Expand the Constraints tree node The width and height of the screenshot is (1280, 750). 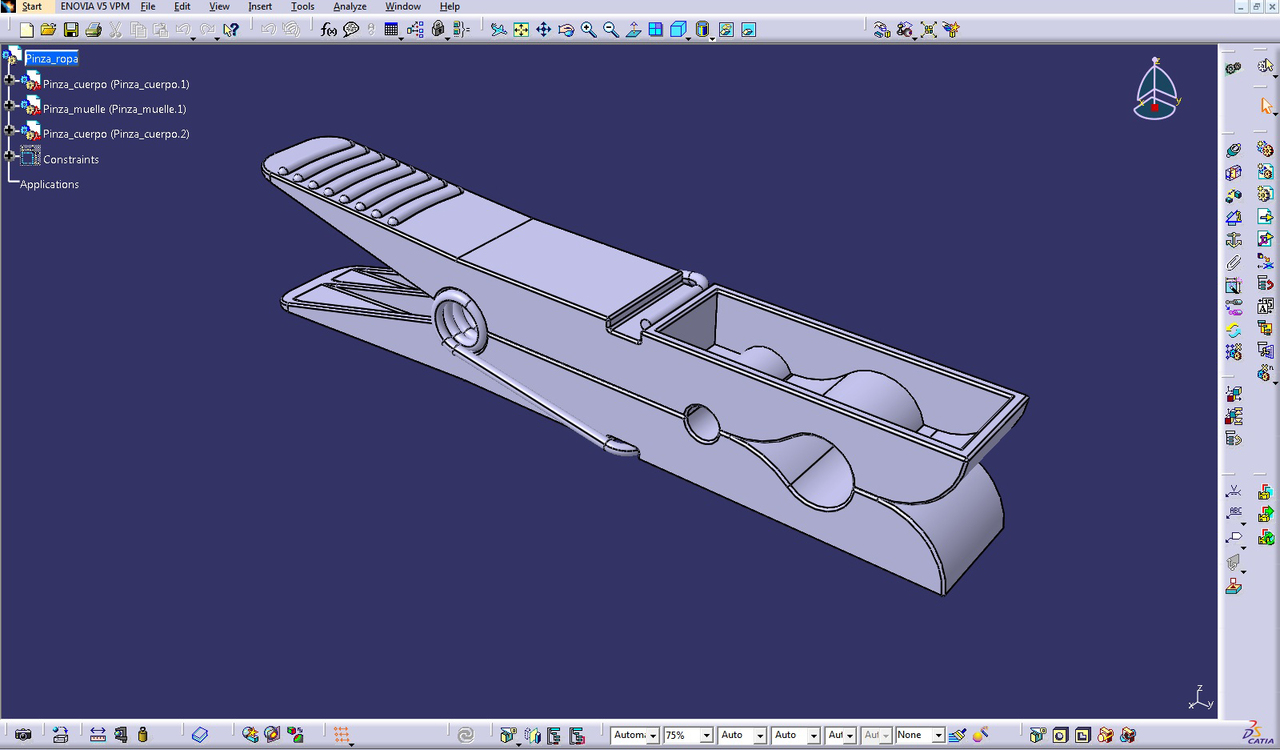point(9,155)
